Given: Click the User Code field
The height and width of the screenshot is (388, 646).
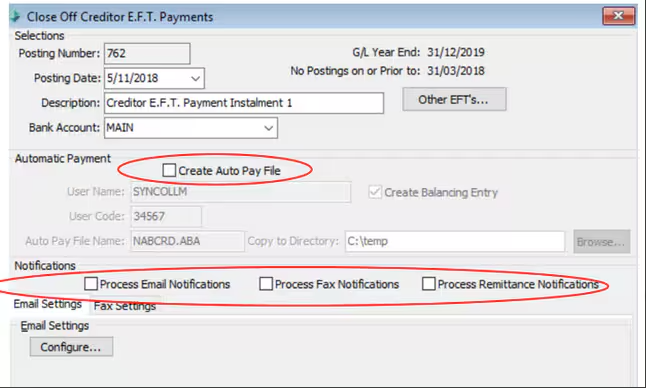Looking at the screenshot, I should click(x=166, y=217).
